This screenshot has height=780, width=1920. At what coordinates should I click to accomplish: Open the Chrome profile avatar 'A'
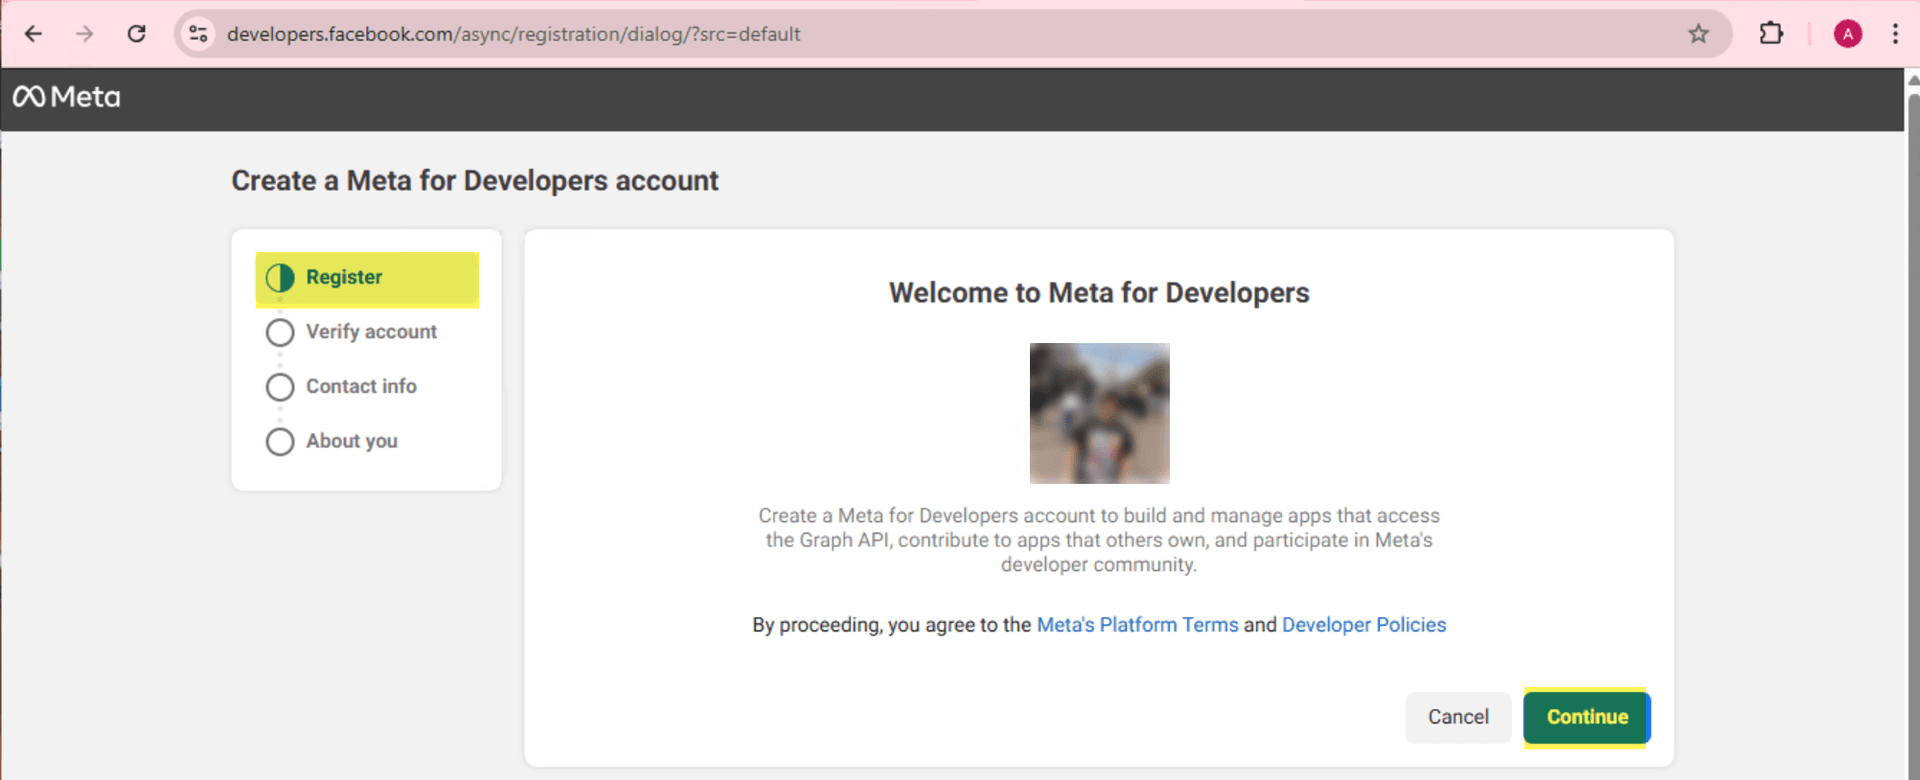tap(1847, 34)
